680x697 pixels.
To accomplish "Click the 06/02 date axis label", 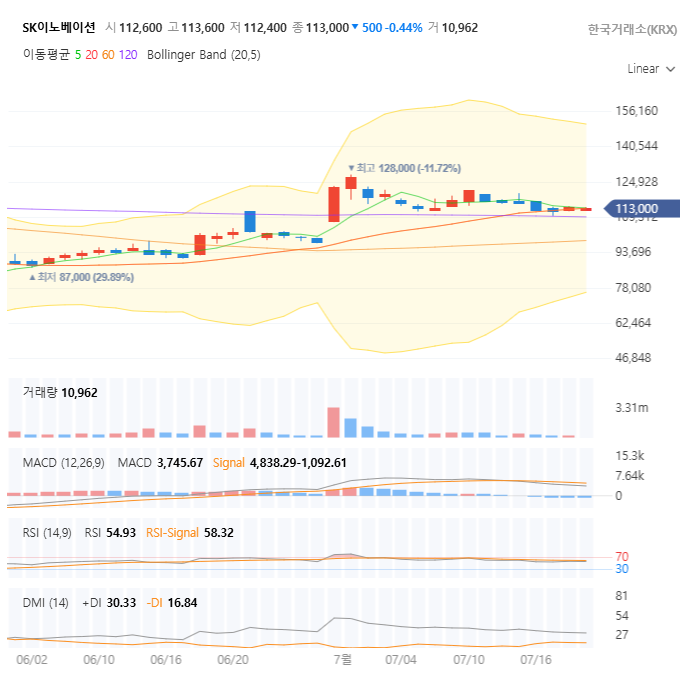I will (32, 660).
